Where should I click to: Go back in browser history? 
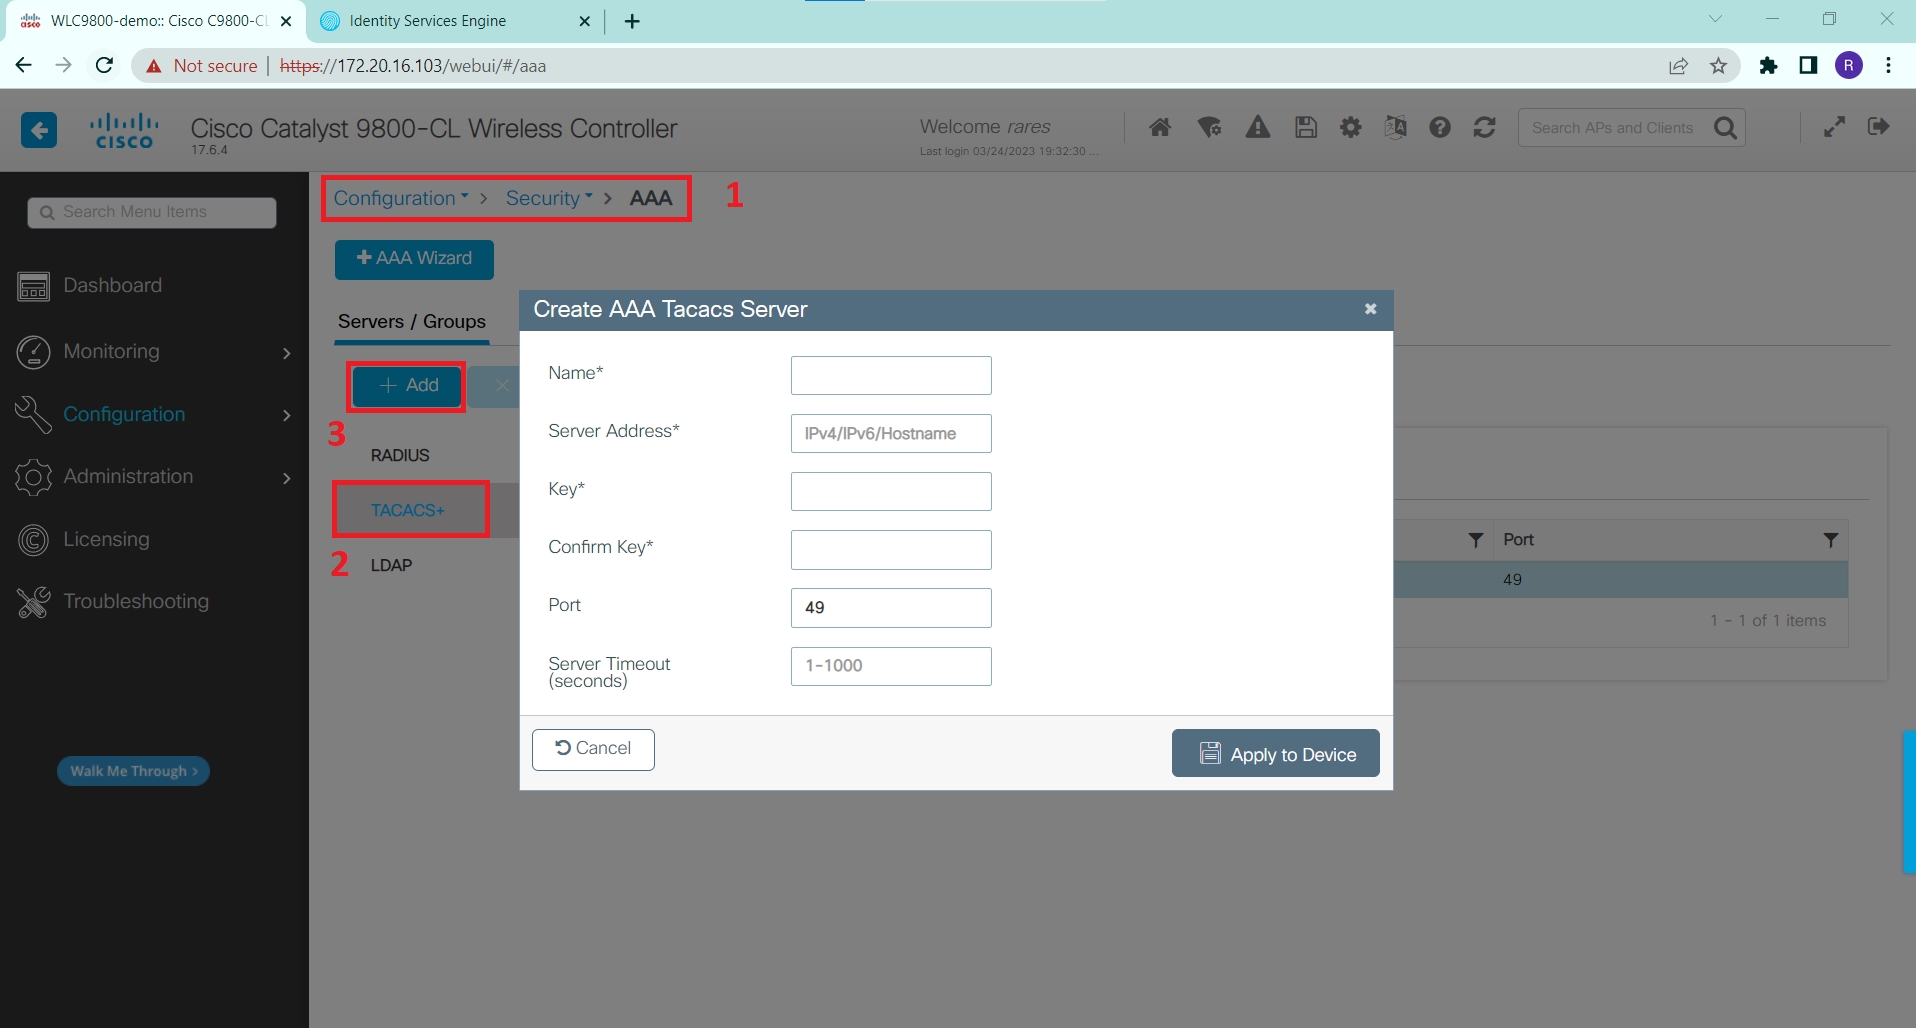[x=24, y=65]
